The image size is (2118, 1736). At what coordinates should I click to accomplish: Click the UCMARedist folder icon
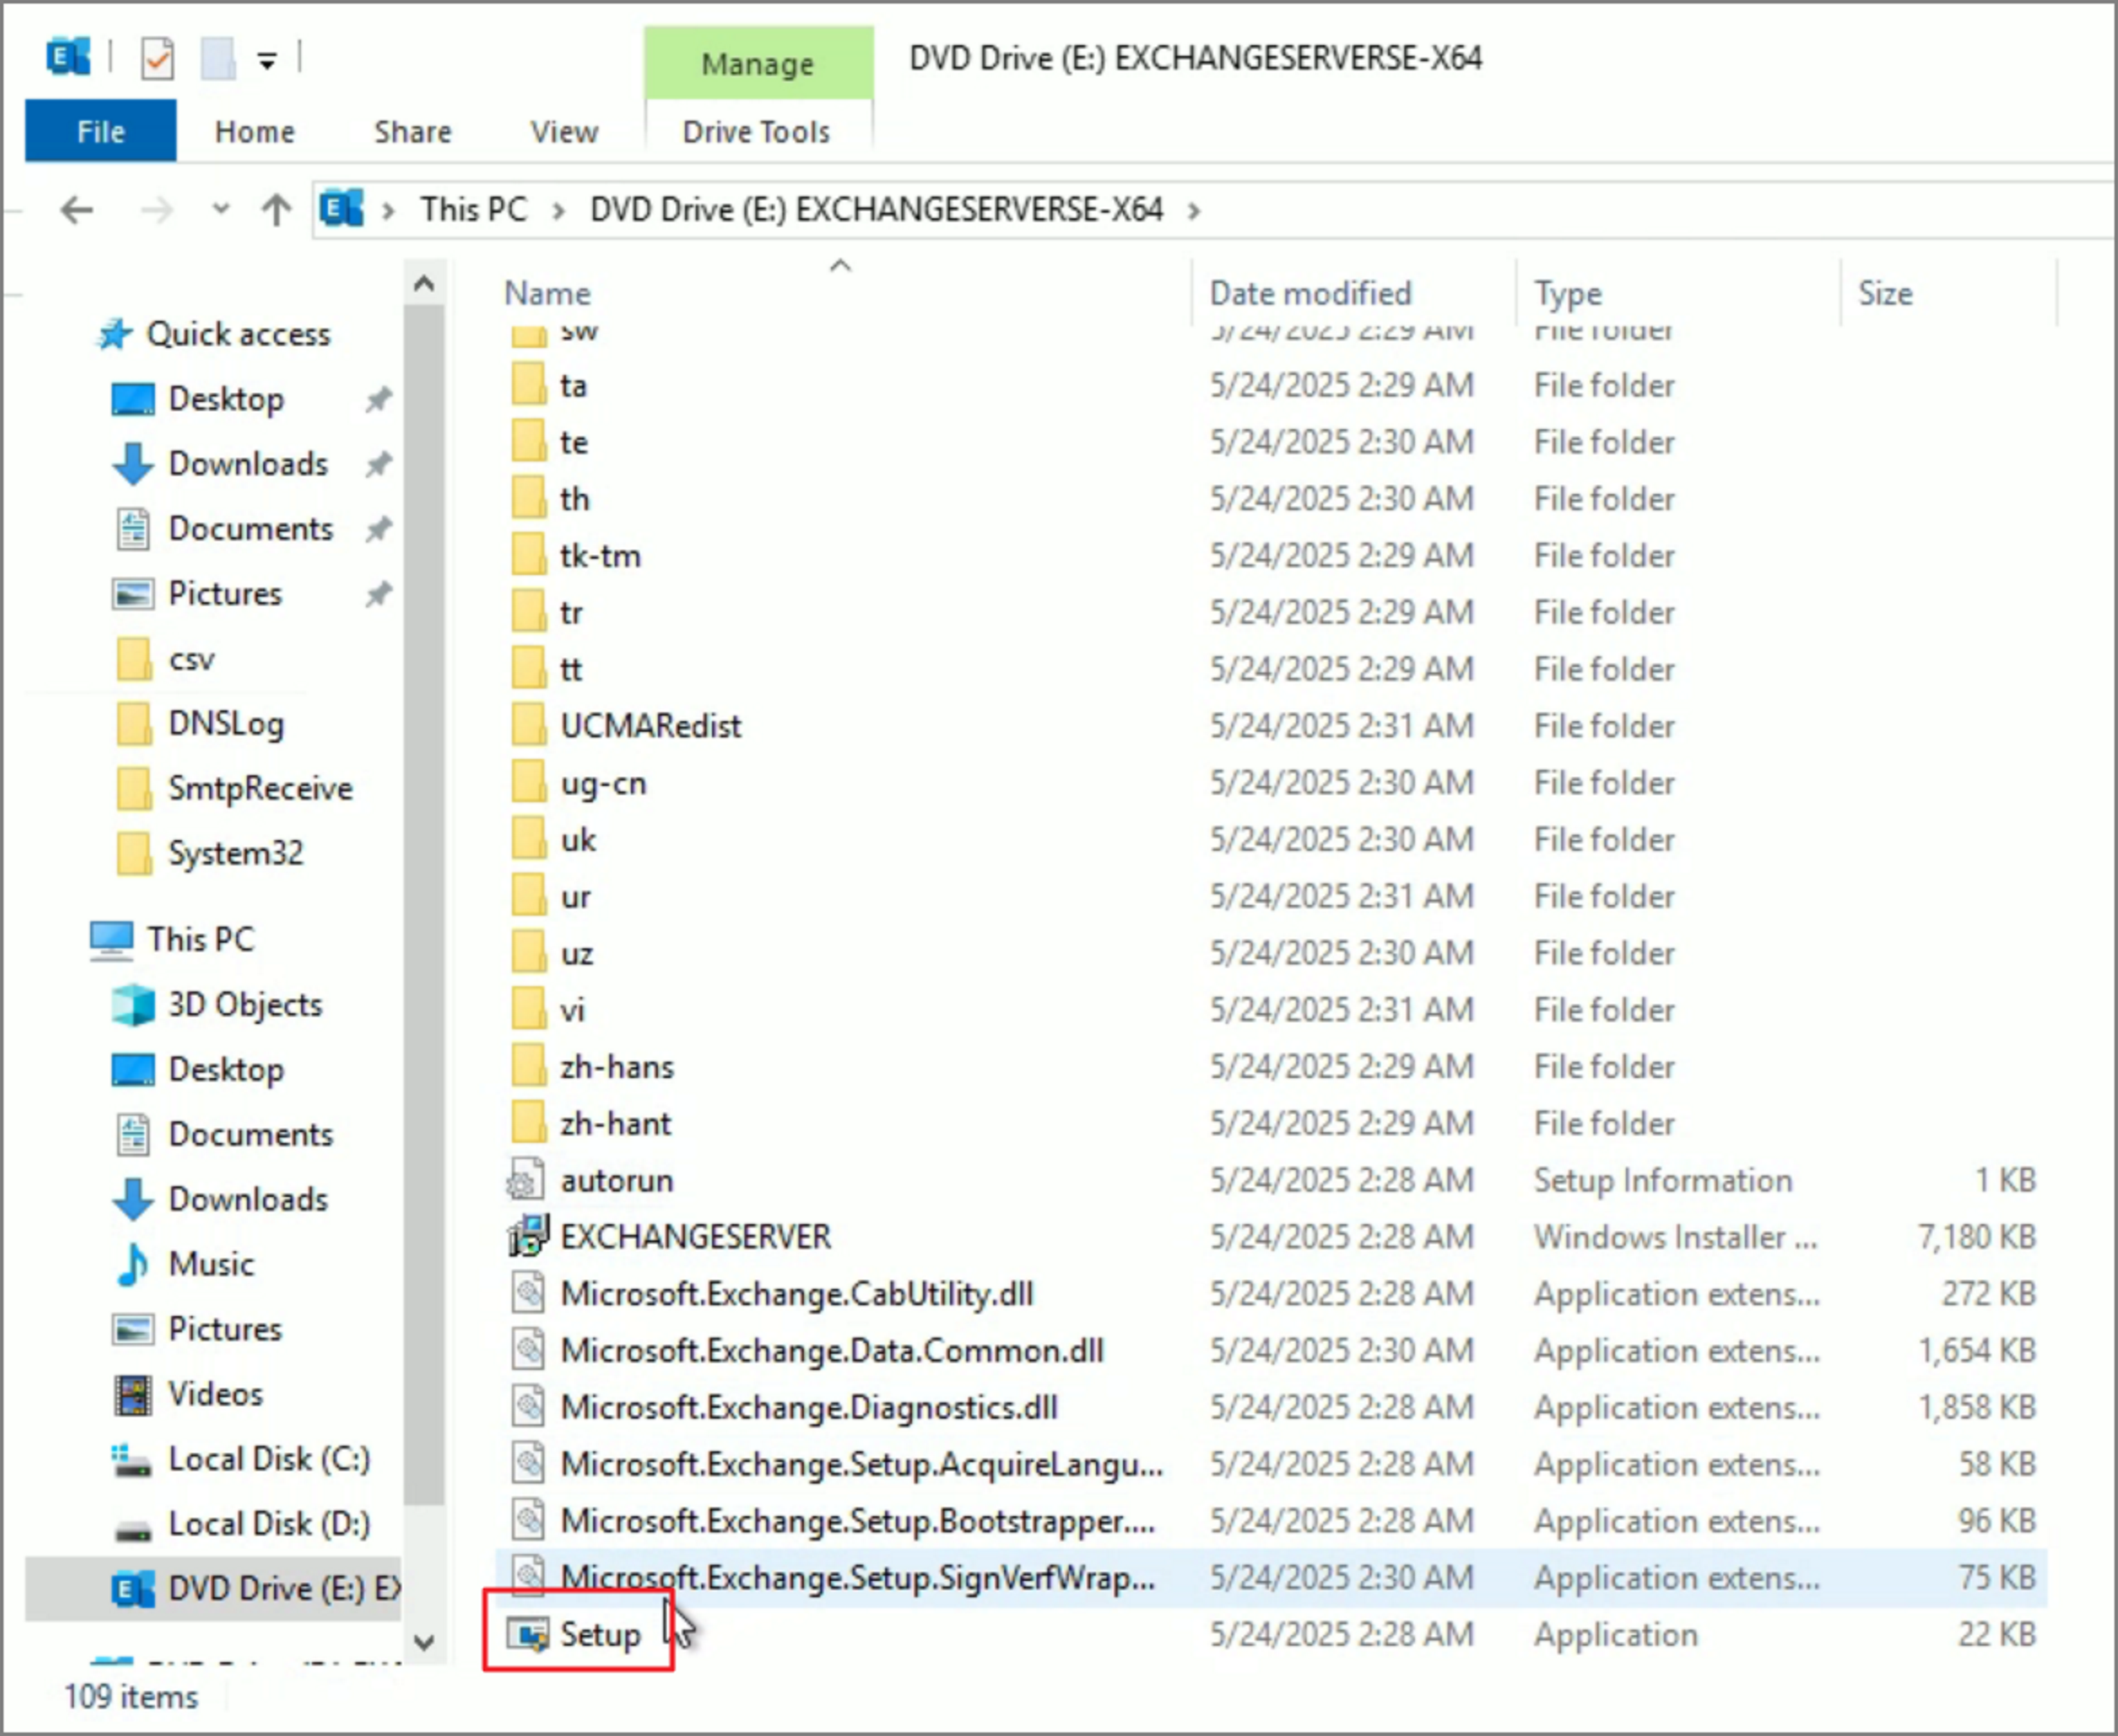[528, 726]
